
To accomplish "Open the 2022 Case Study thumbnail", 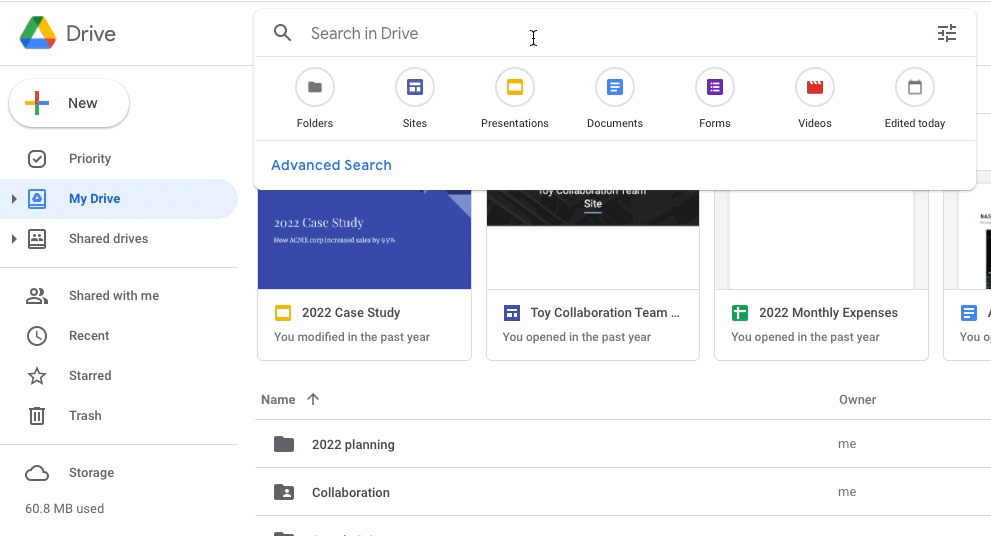I will 364,240.
